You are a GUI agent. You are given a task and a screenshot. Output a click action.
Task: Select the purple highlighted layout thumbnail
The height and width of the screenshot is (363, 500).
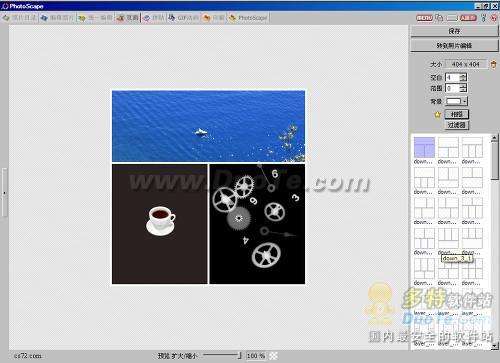click(424, 147)
